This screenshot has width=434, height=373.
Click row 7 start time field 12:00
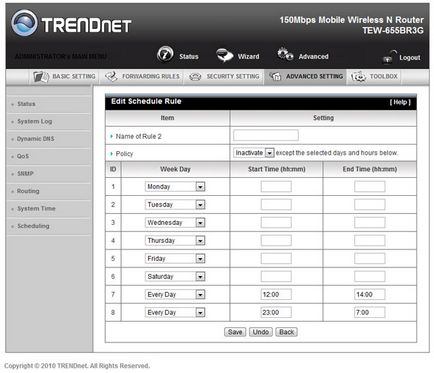[x=276, y=294]
